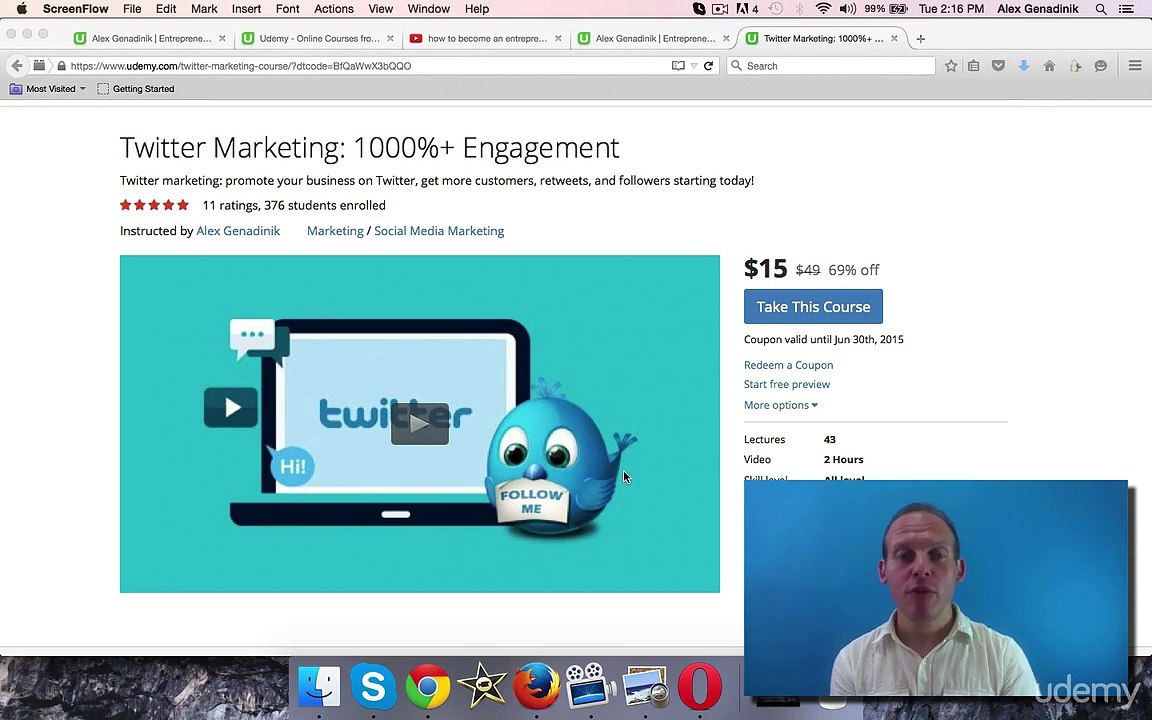Switch to the Udemy - Online Courses tab
This screenshot has width=1152, height=720.
[x=319, y=38]
